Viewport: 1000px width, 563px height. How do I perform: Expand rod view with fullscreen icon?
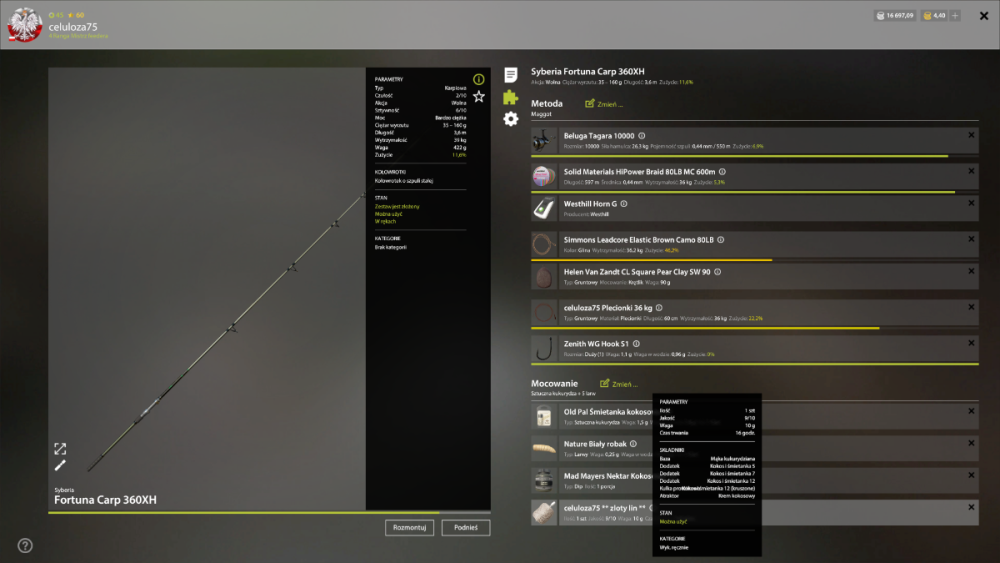coord(60,449)
